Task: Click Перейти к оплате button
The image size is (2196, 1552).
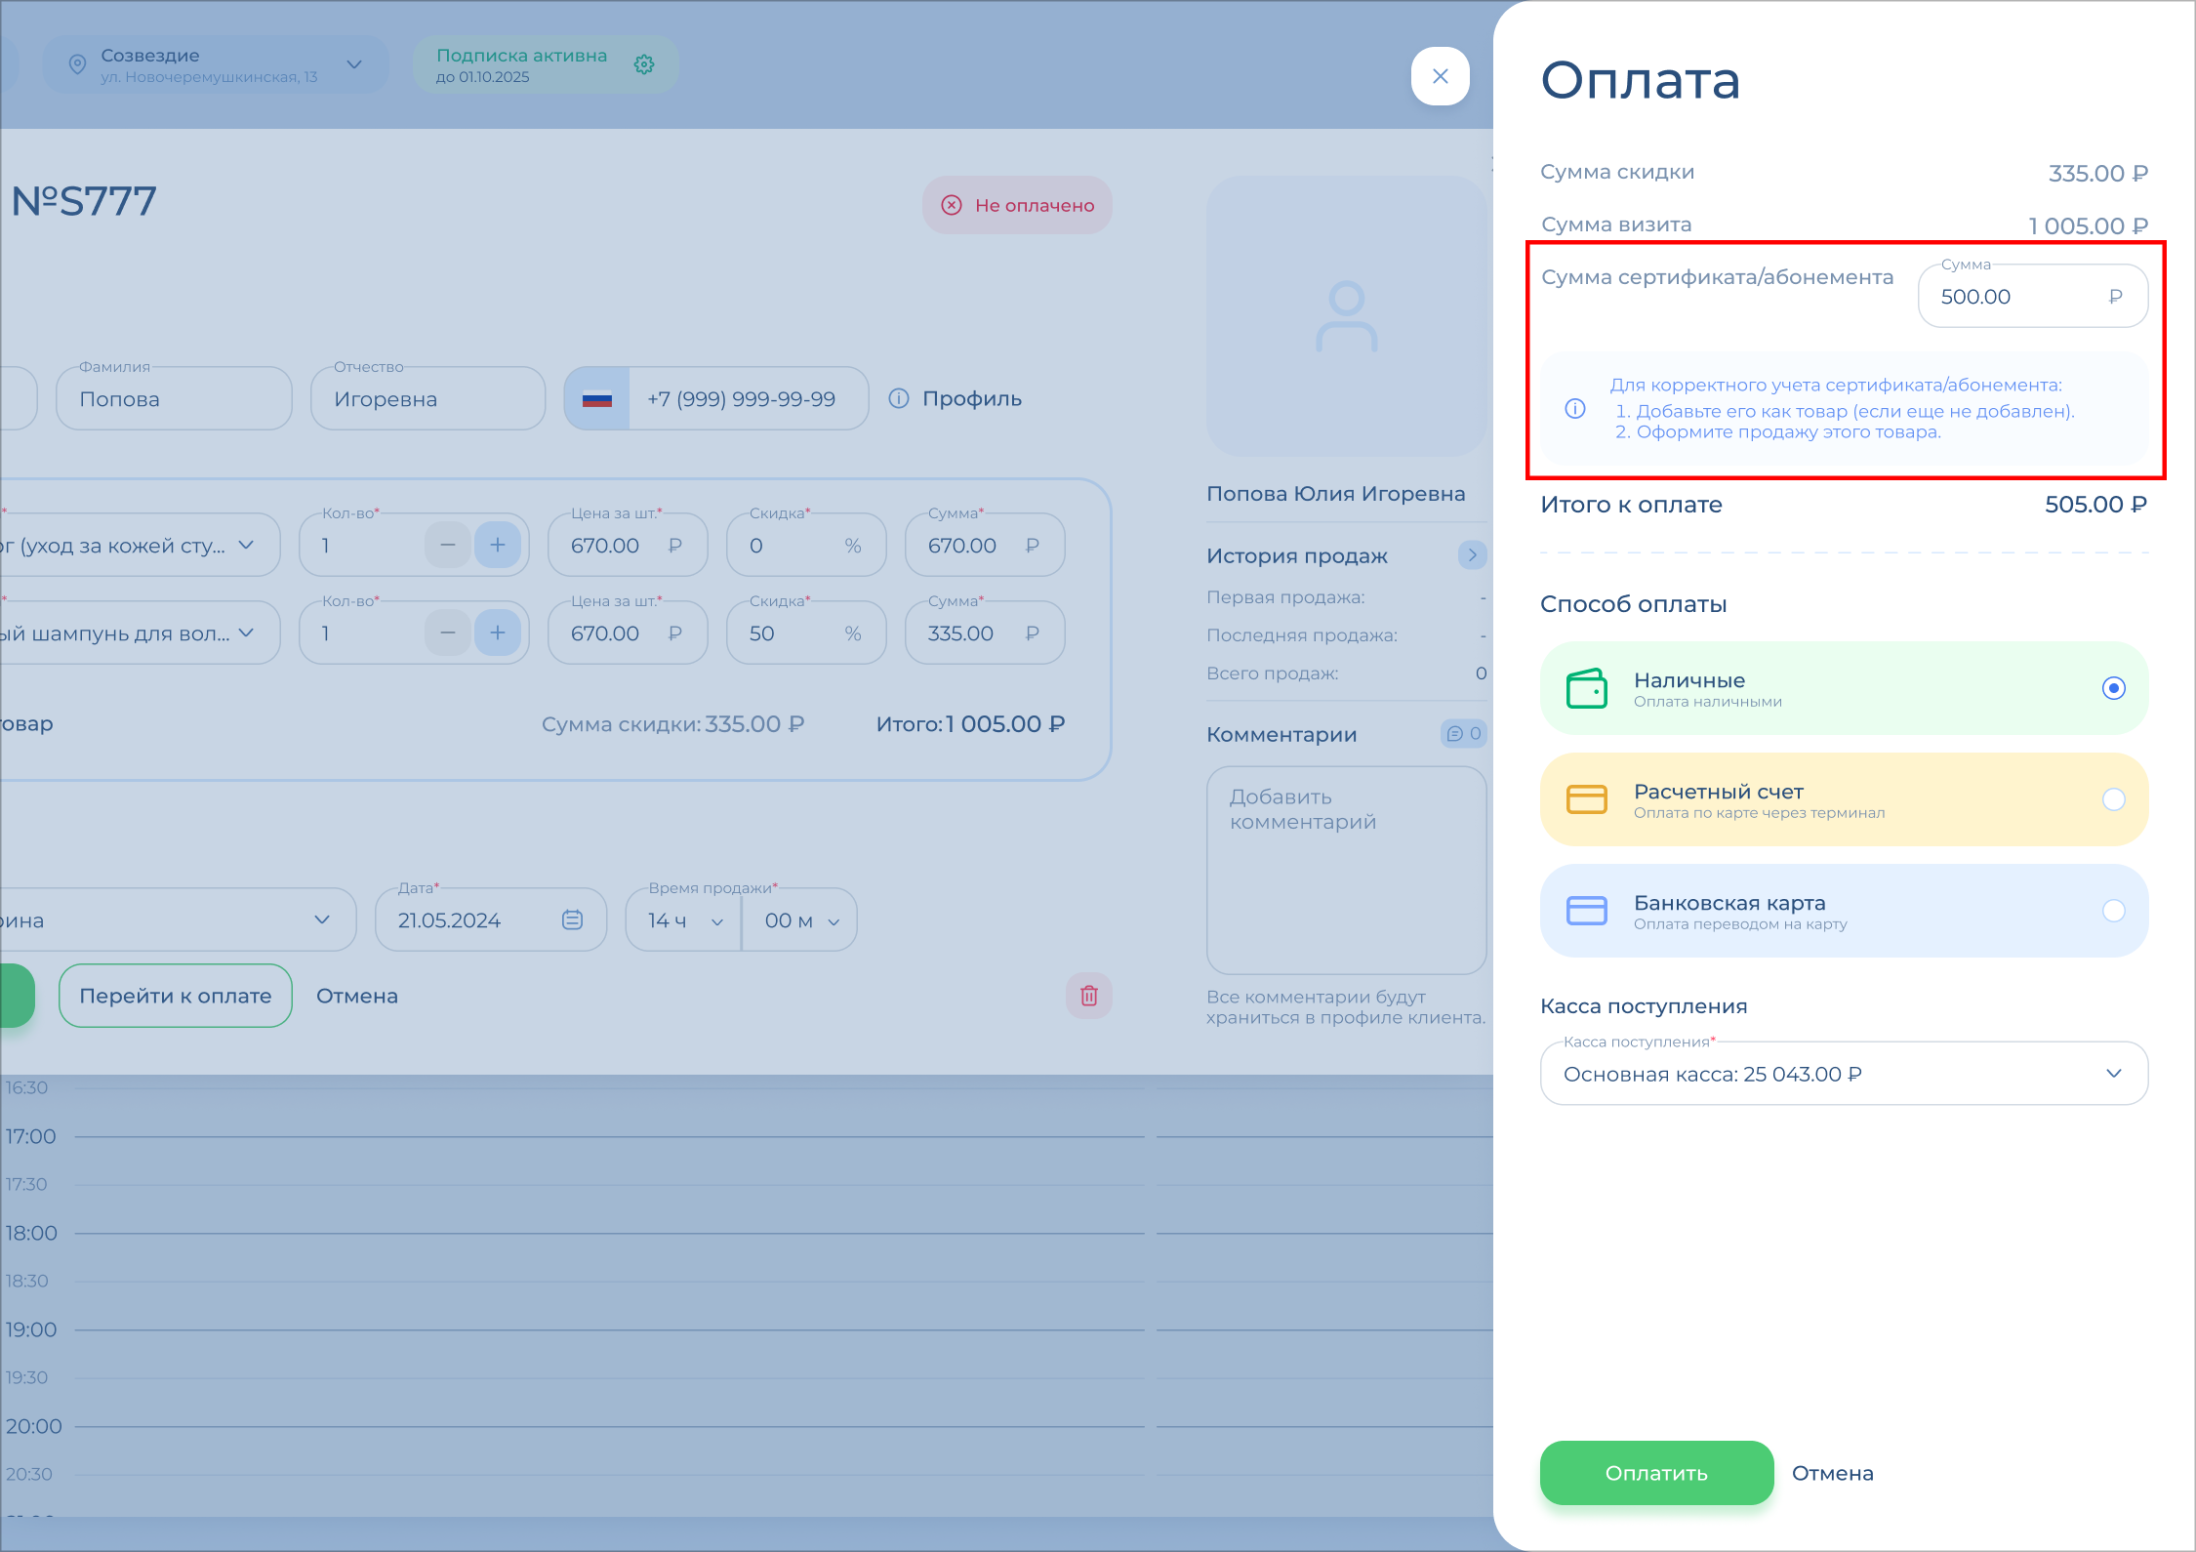Action: [x=175, y=996]
